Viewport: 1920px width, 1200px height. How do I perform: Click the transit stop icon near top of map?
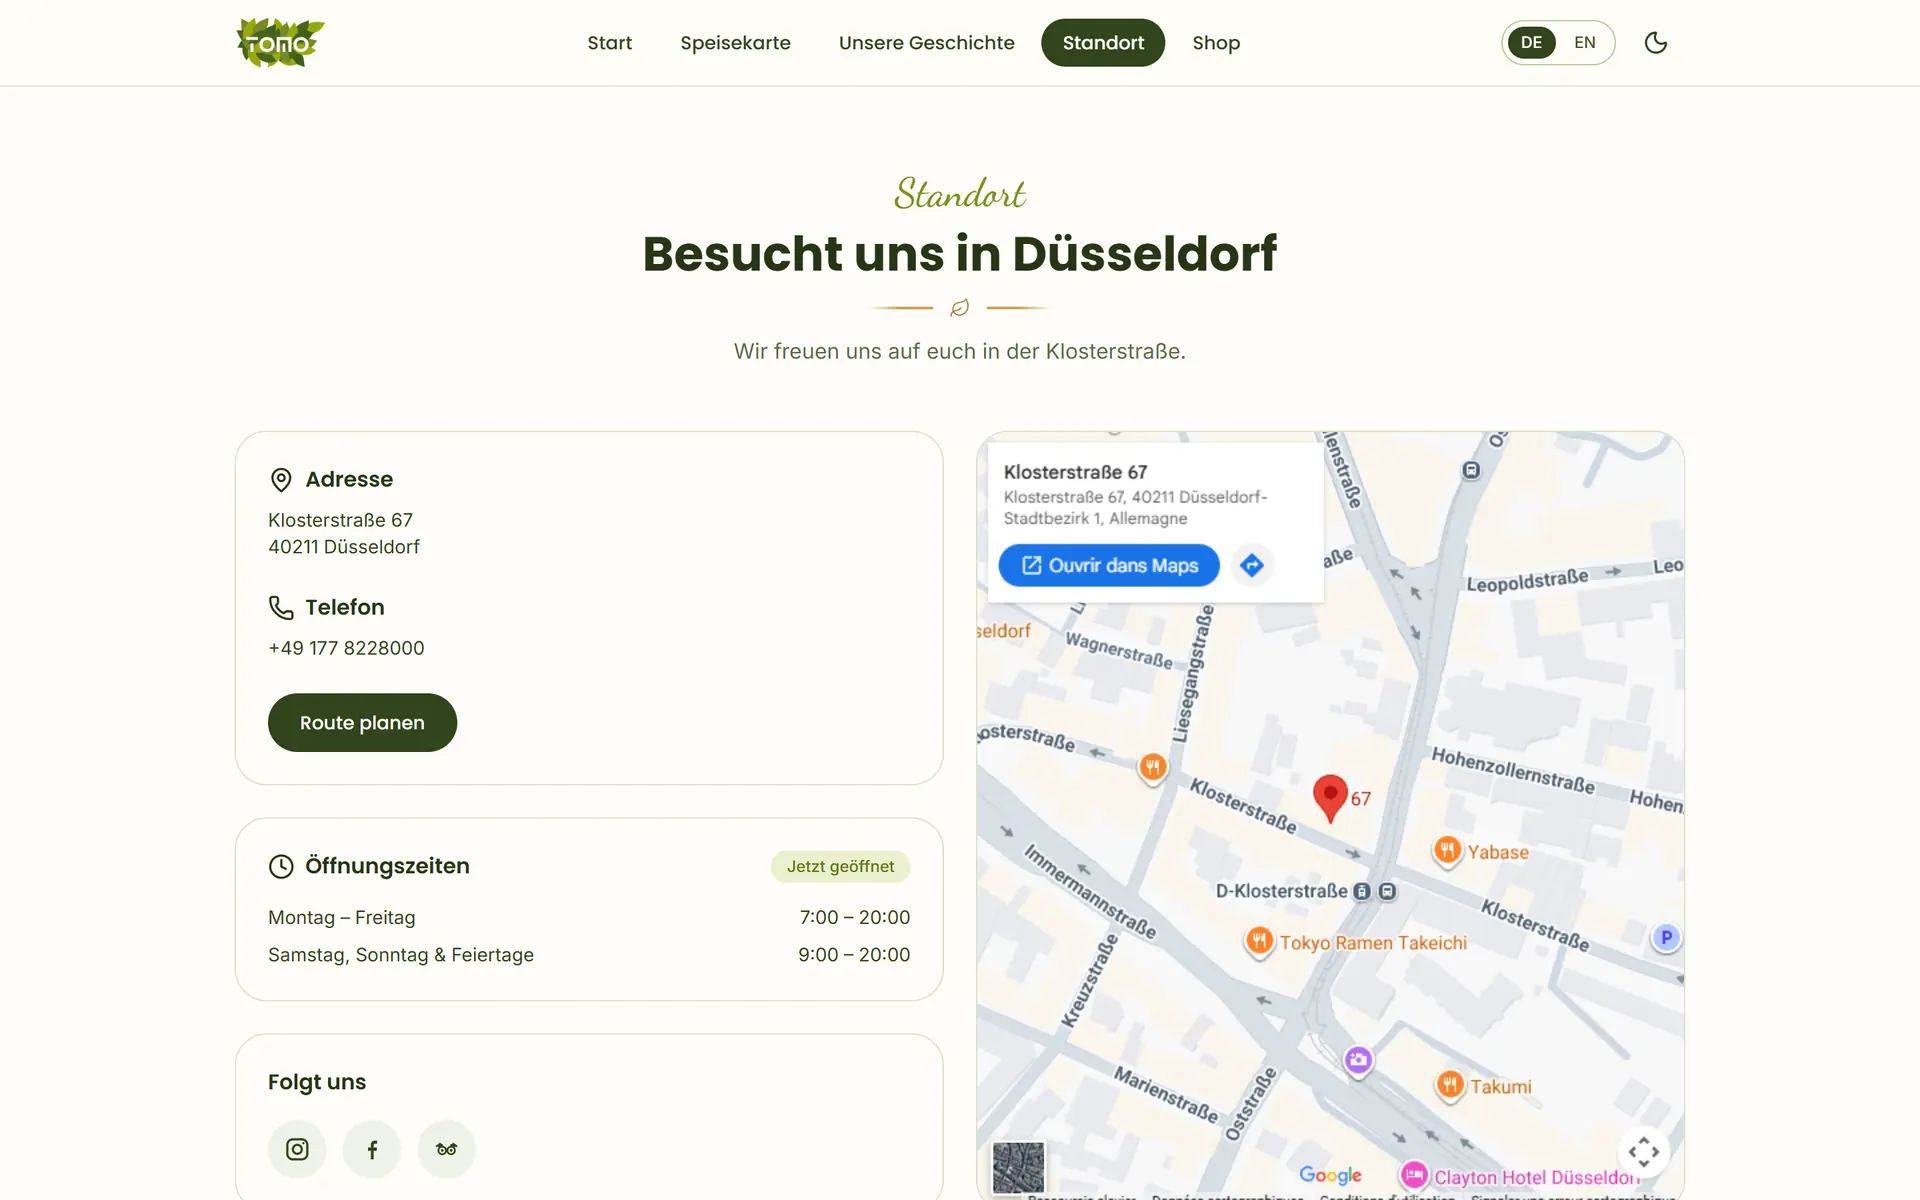tap(1471, 470)
